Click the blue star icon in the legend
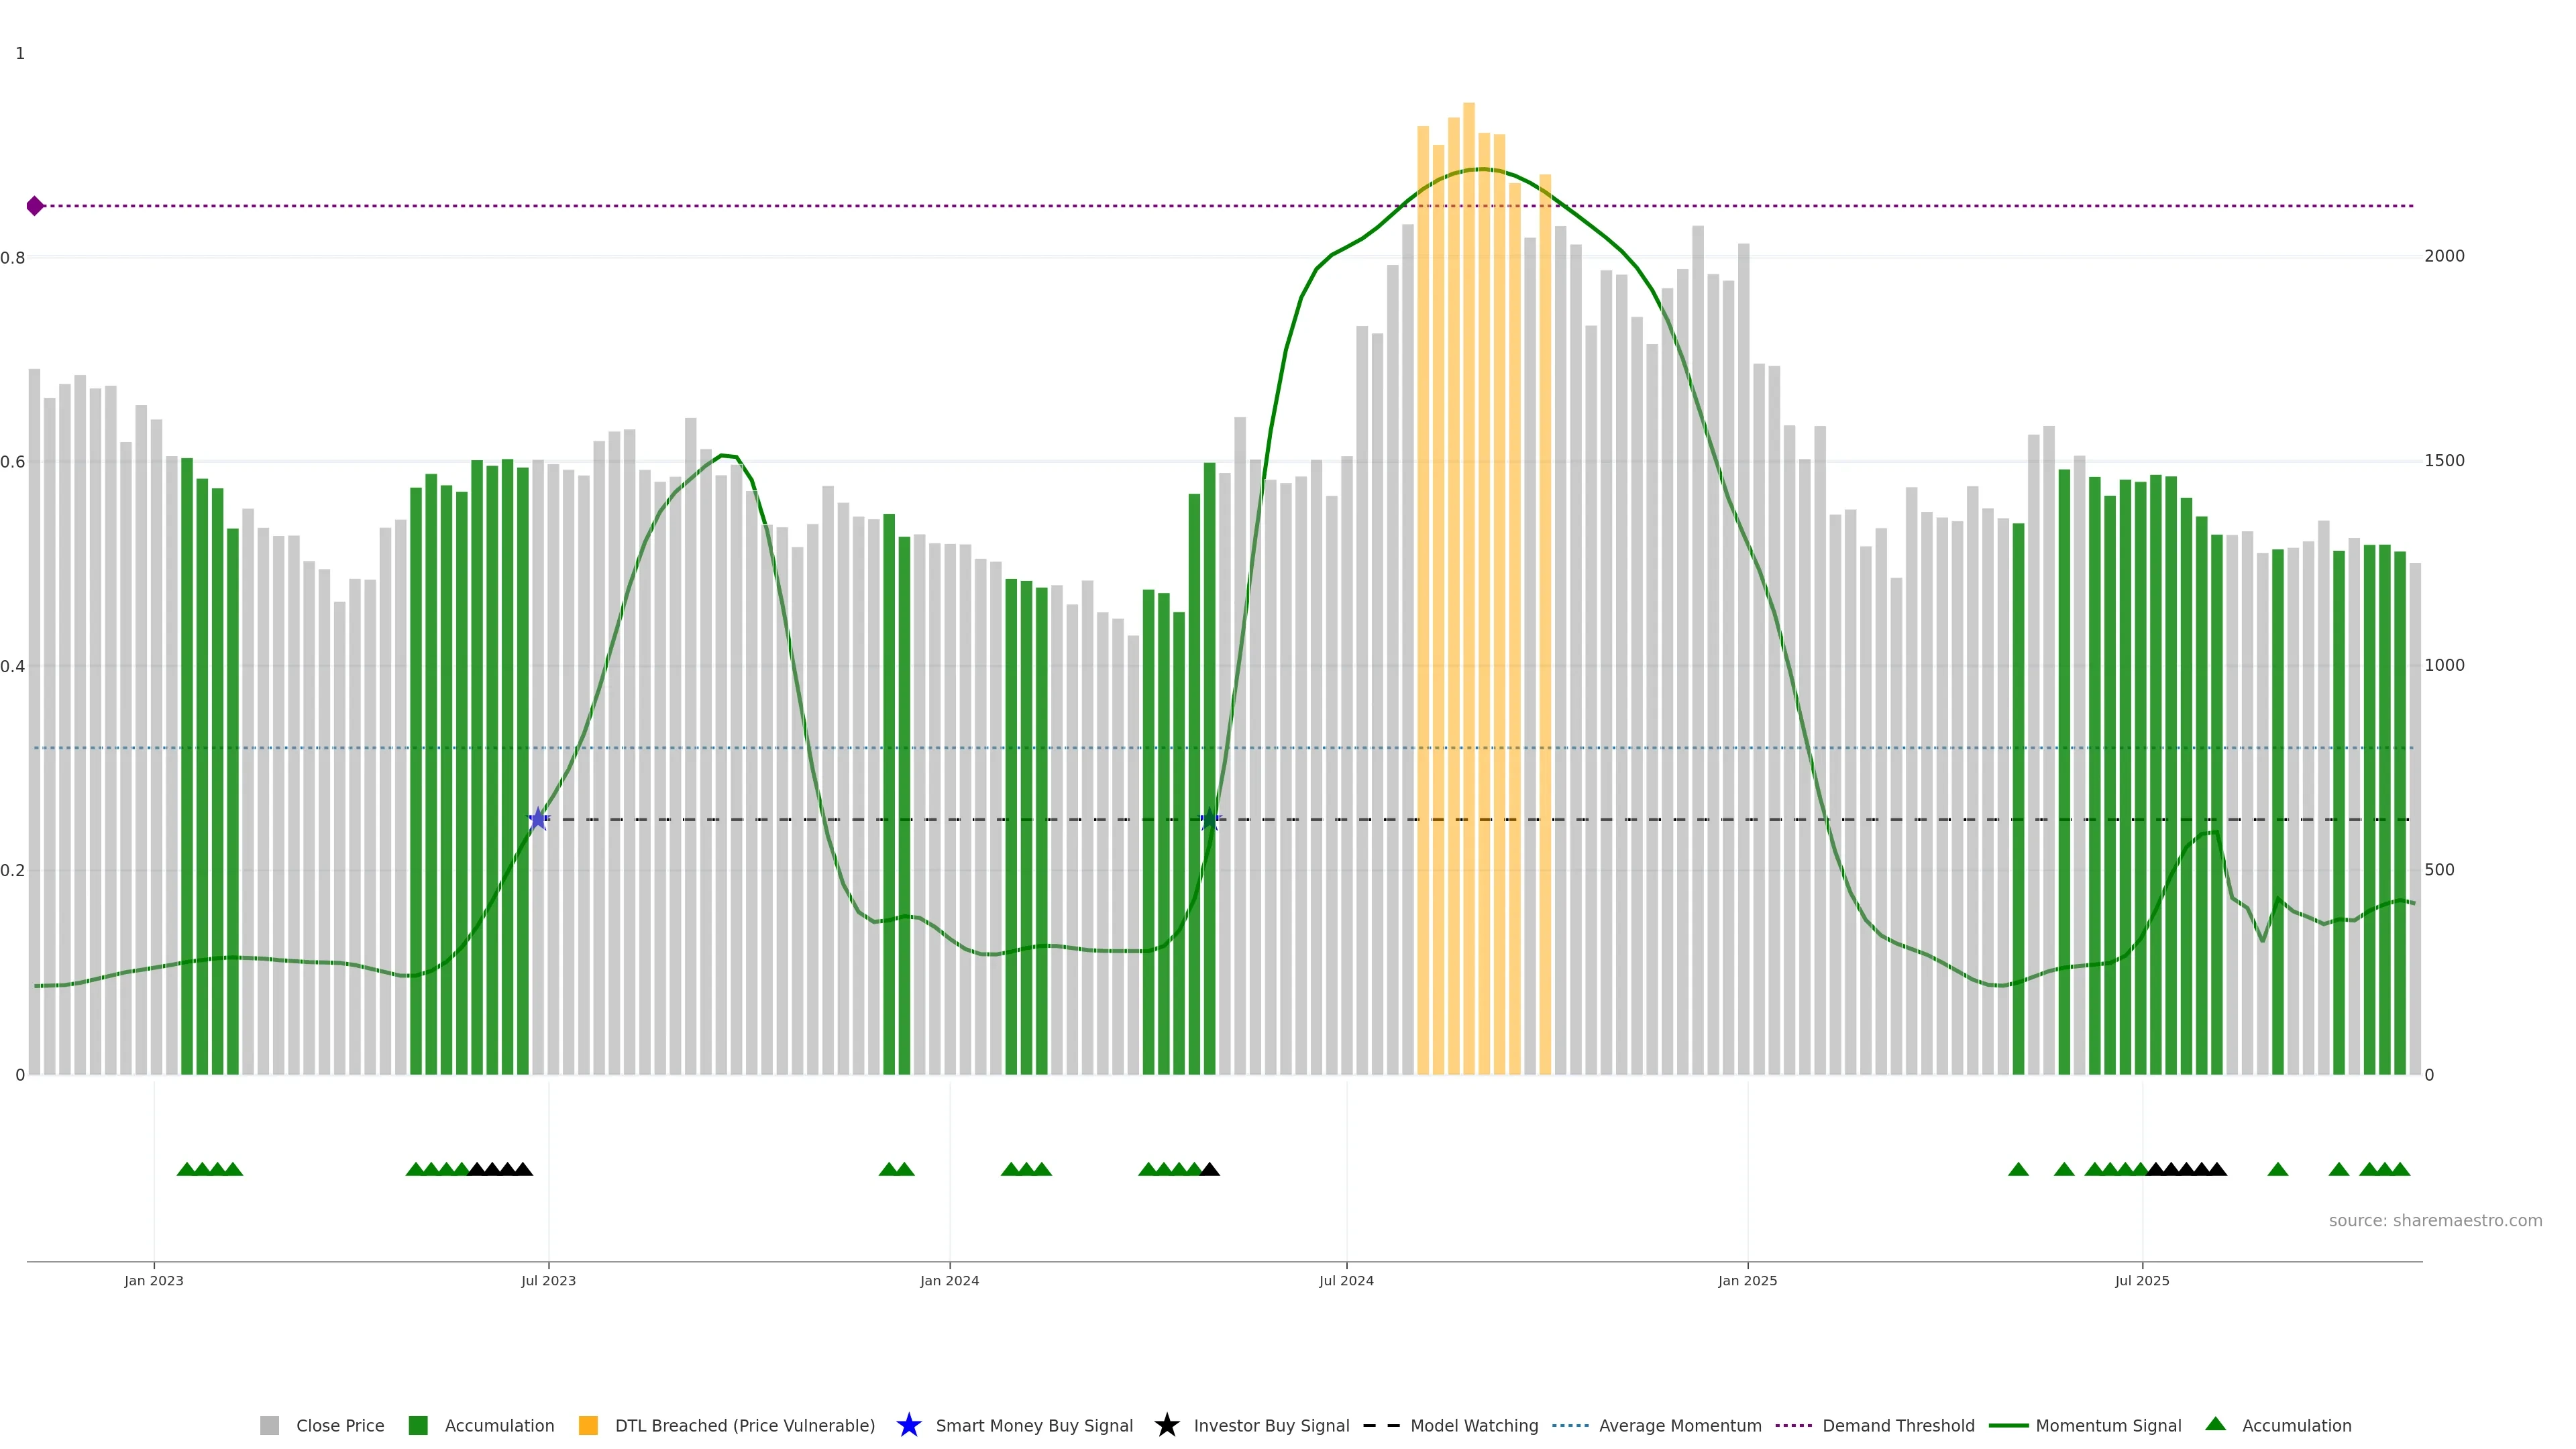The height and width of the screenshot is (1449, 2576). click(x=908, y=1425)
